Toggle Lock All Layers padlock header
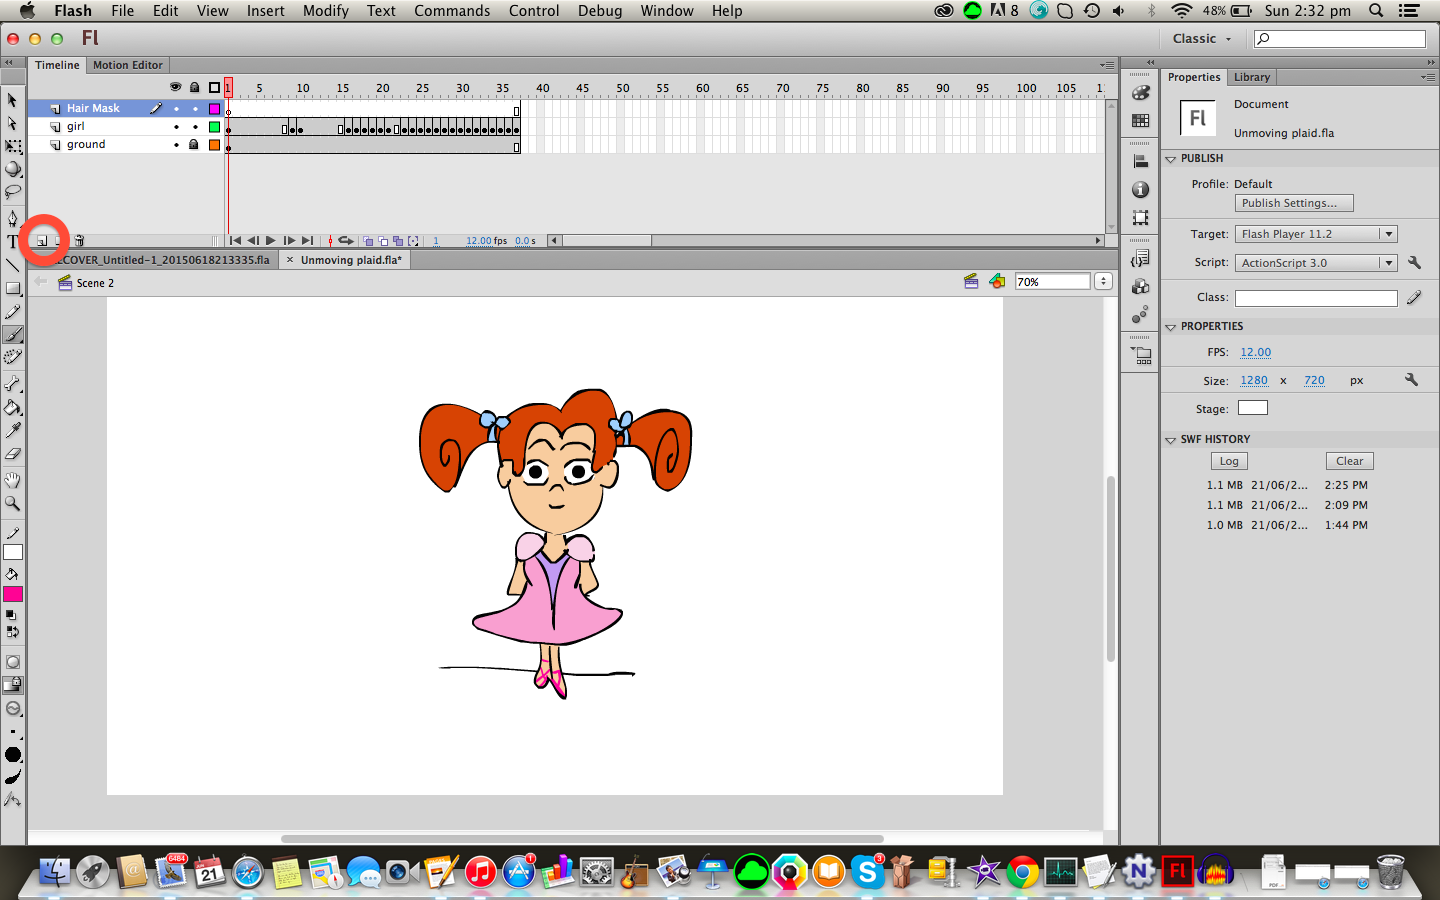This screenshot has height=900, width=1440. [194, 88]
